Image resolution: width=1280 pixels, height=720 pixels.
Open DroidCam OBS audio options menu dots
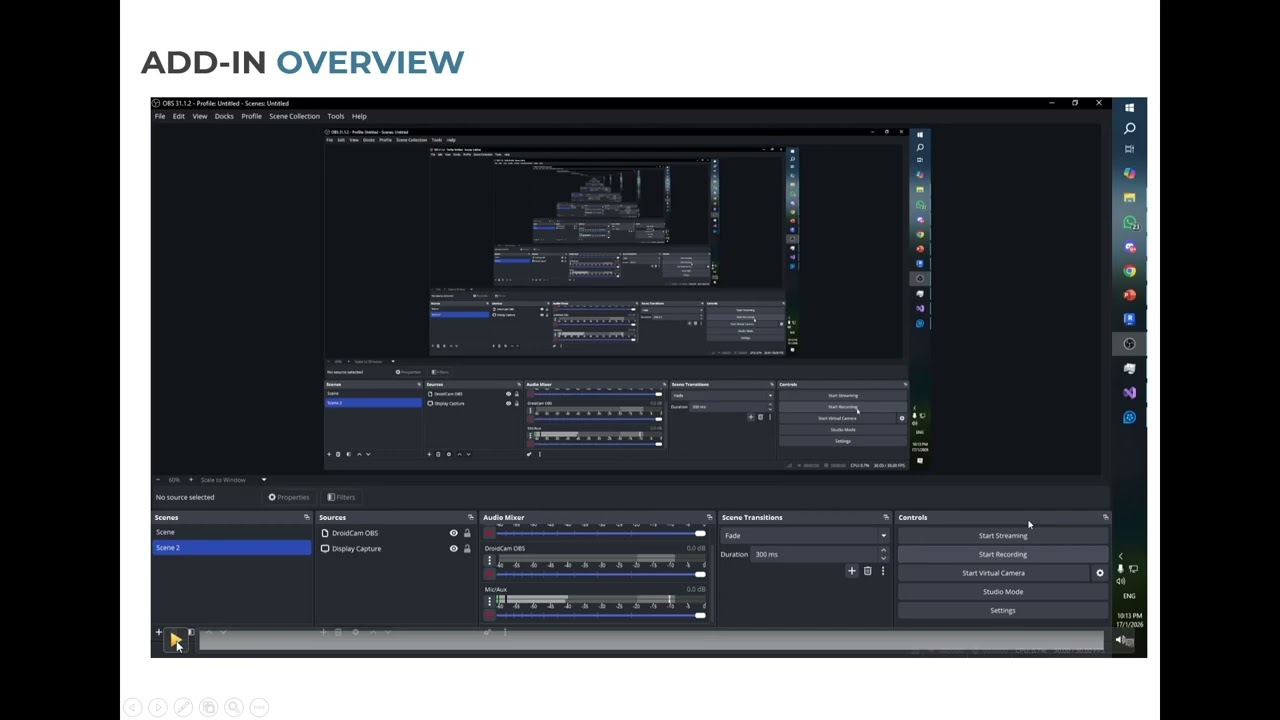click(489, 561)
